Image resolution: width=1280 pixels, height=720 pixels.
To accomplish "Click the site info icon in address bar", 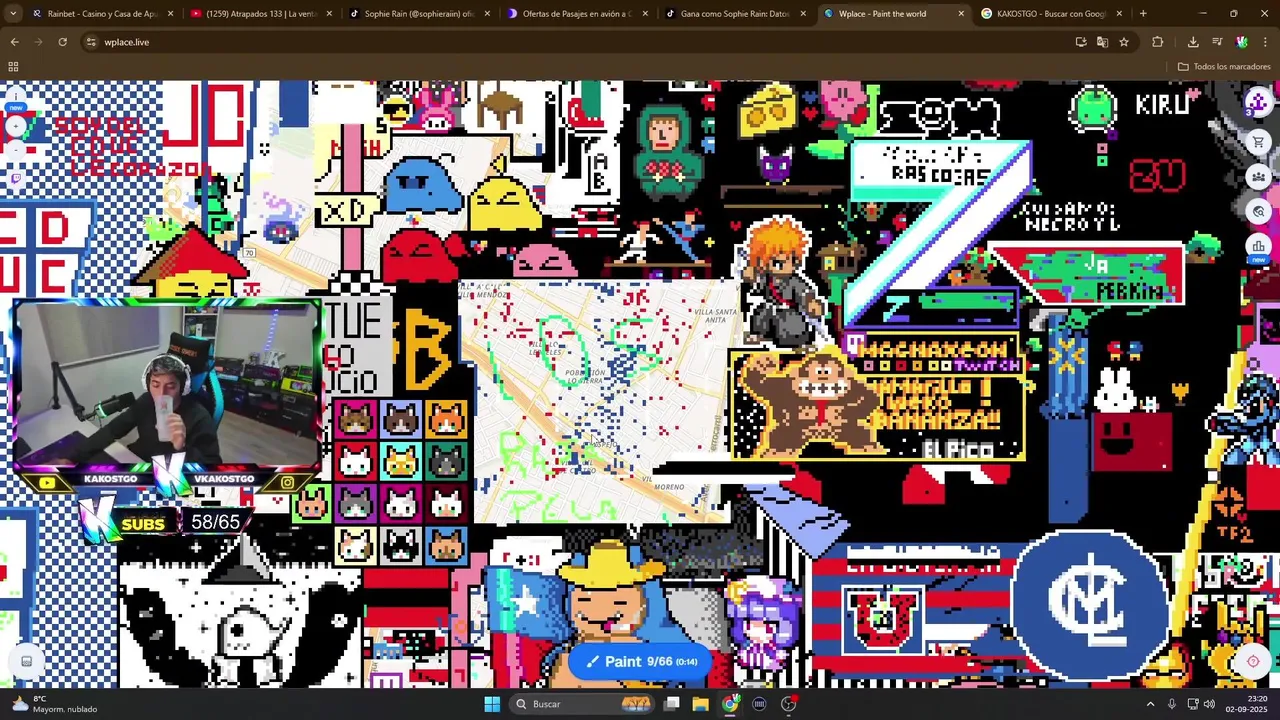I will 91,42.
